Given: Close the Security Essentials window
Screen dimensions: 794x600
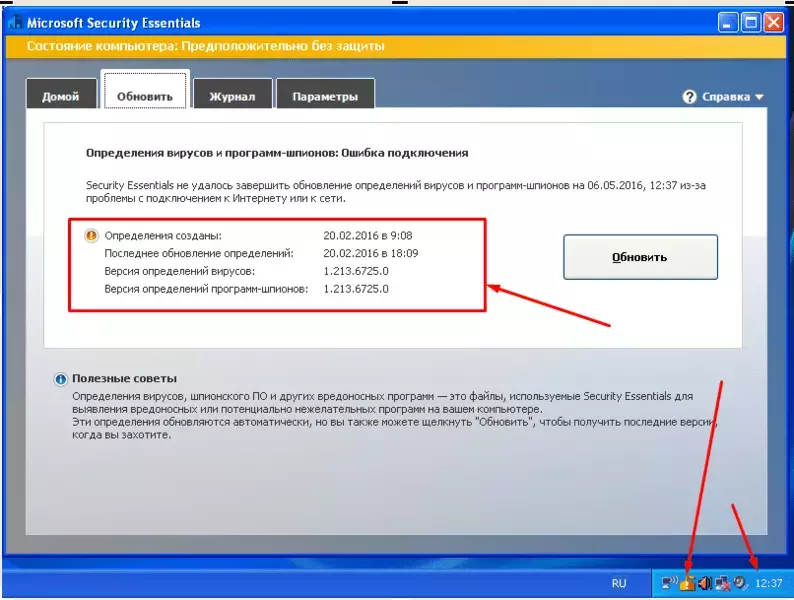Looking at the screenshot, I should click(x=774, y=23).
